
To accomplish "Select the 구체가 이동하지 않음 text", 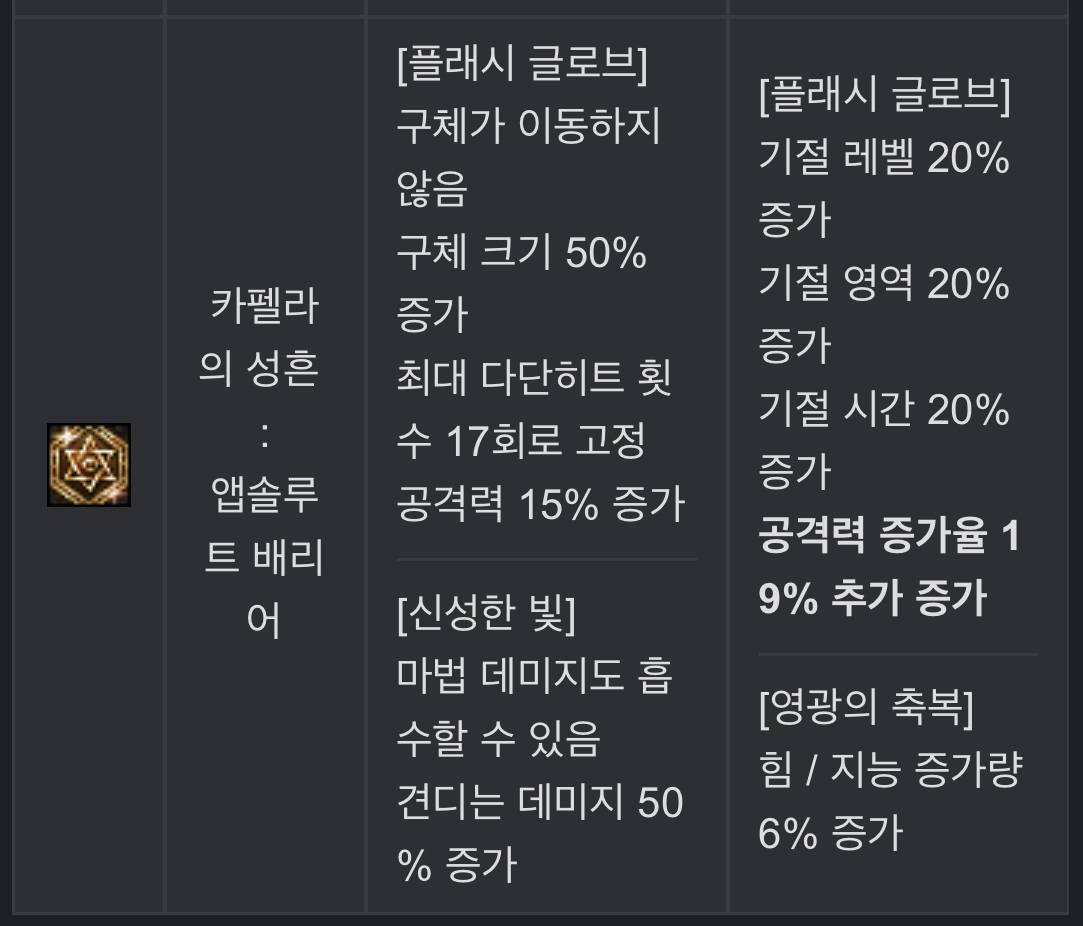I will pyautogui.click(x=528, y=157).
